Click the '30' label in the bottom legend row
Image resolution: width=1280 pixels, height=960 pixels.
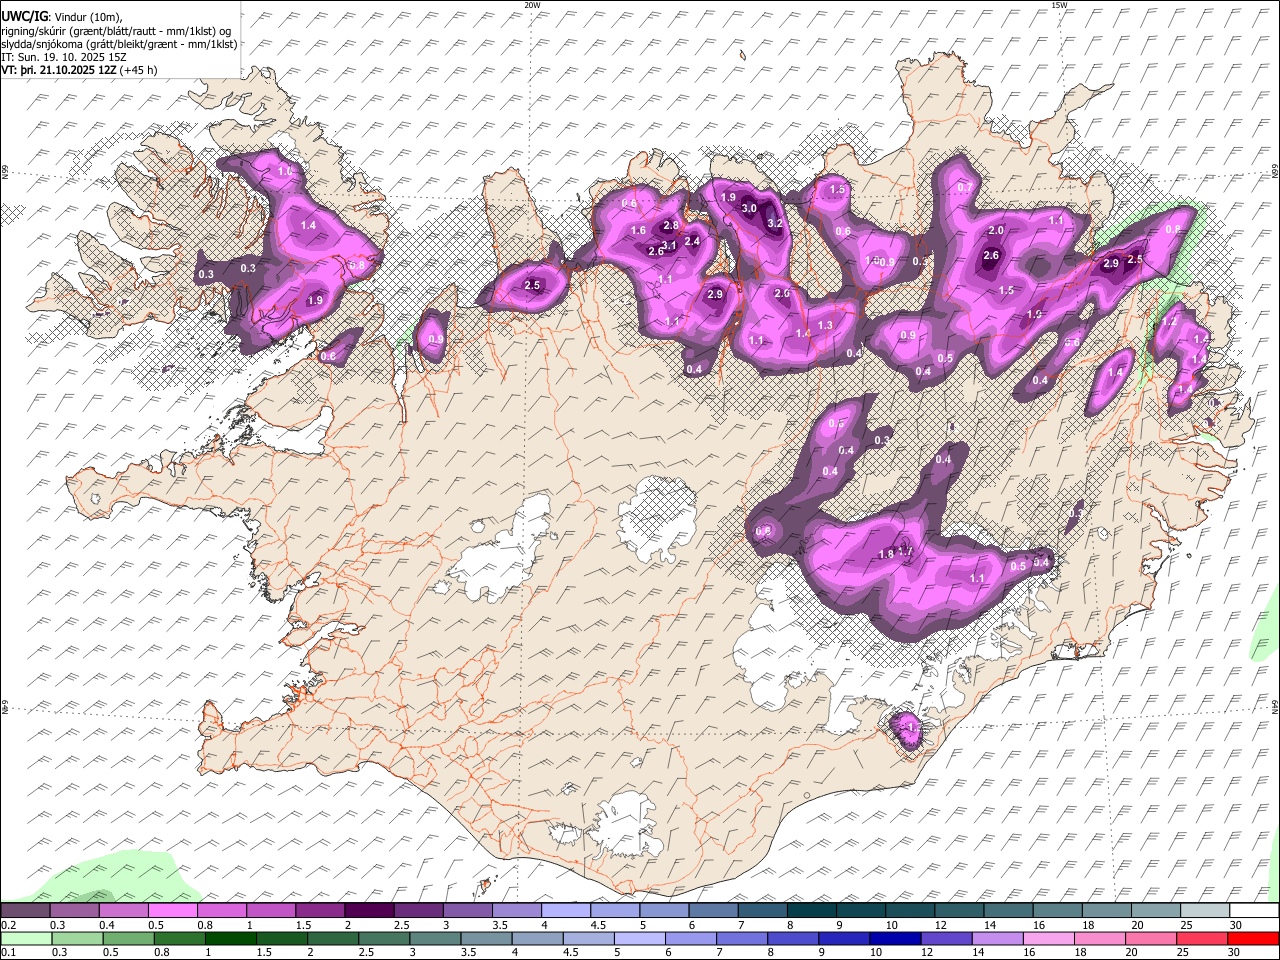point(1233,953)
